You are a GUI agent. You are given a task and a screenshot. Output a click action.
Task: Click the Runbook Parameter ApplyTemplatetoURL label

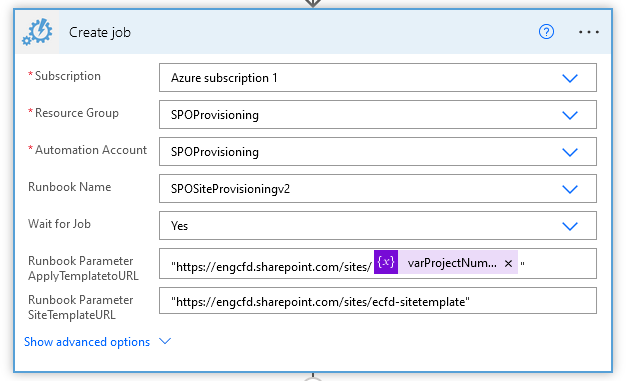click(83, 268)
